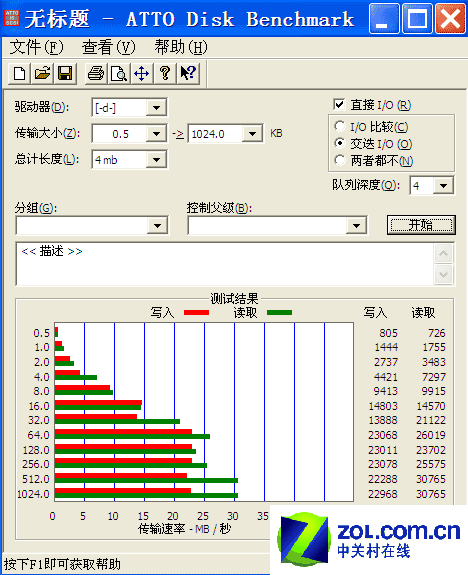Click the 64.0 row red write bar
The image size is (468, 575).
coord(123,431)
